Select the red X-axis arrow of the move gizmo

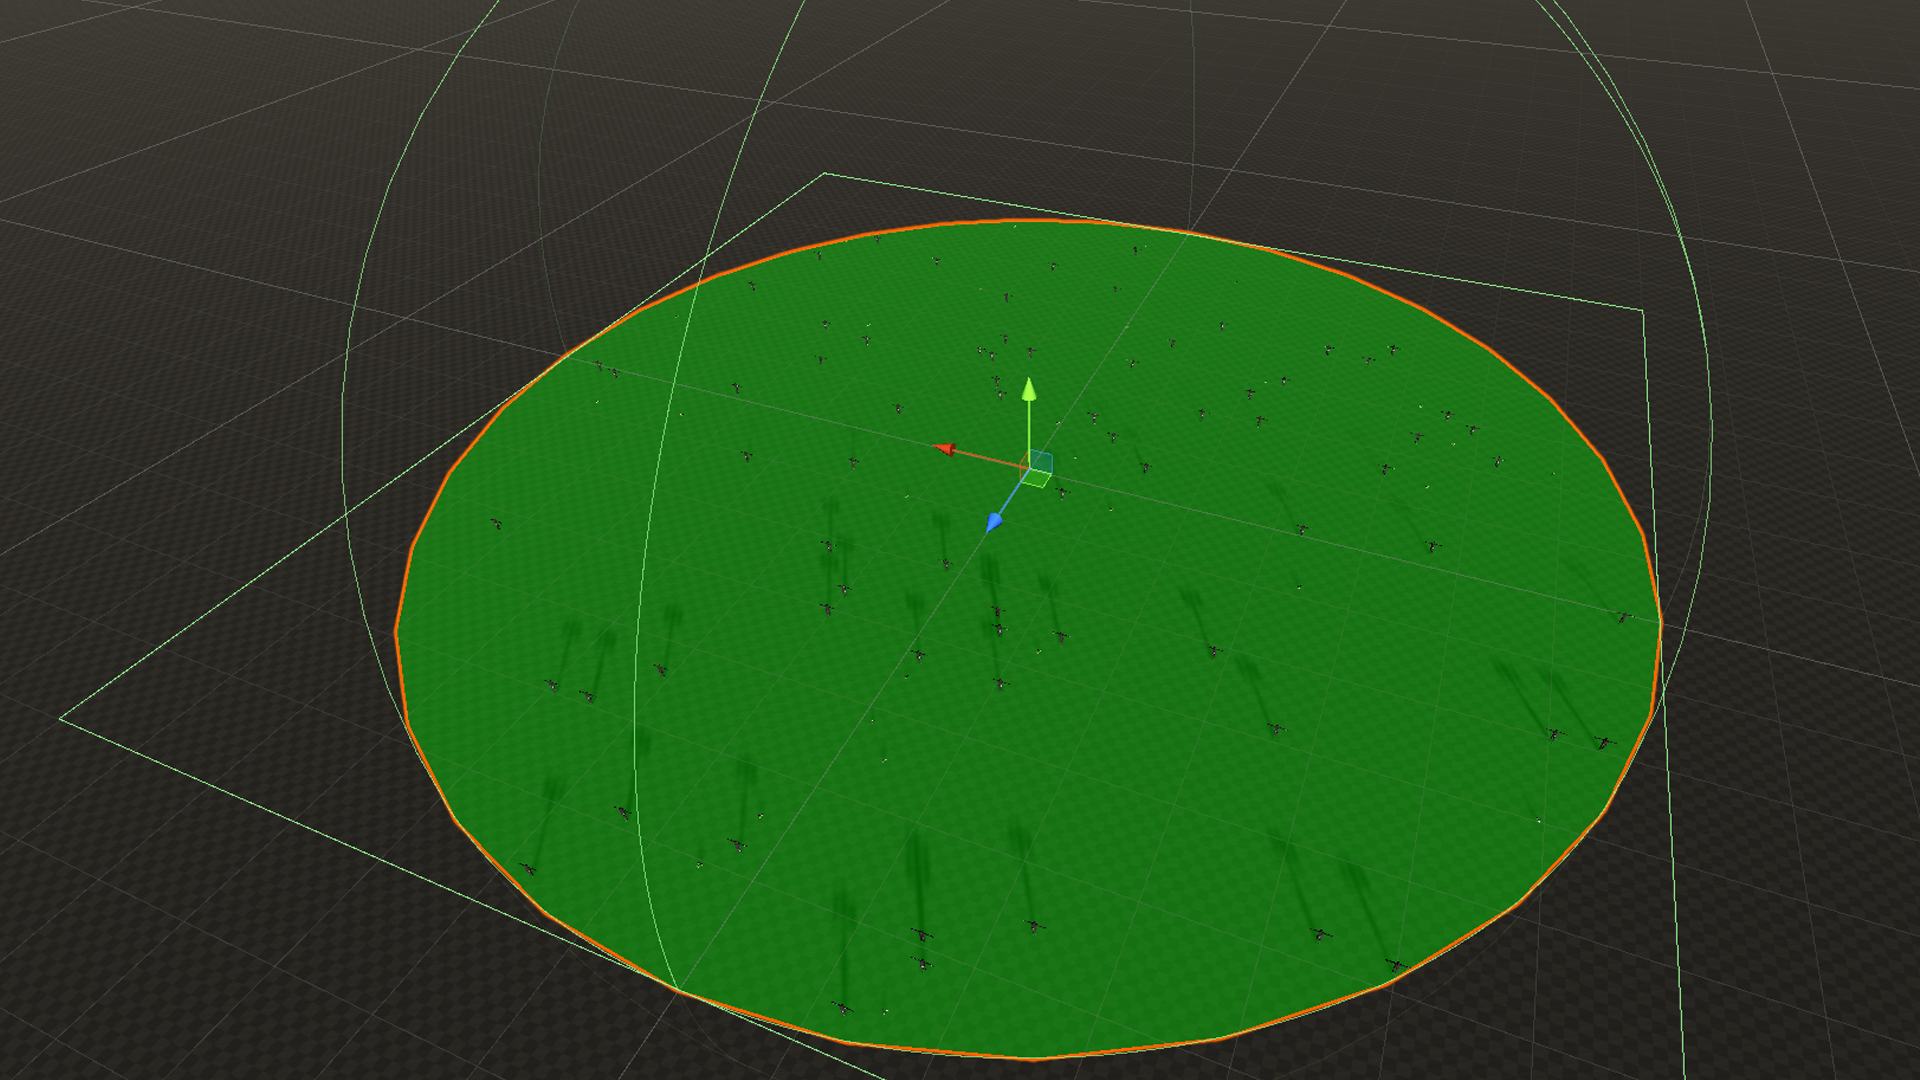[945, 449]
